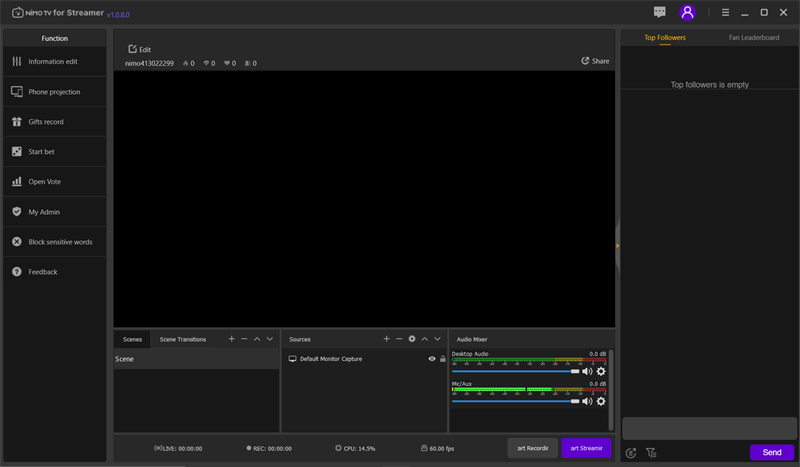The image size is (800, 467).
Task: Click the REC: 00:00:00 timer
Action: [269, 449]
